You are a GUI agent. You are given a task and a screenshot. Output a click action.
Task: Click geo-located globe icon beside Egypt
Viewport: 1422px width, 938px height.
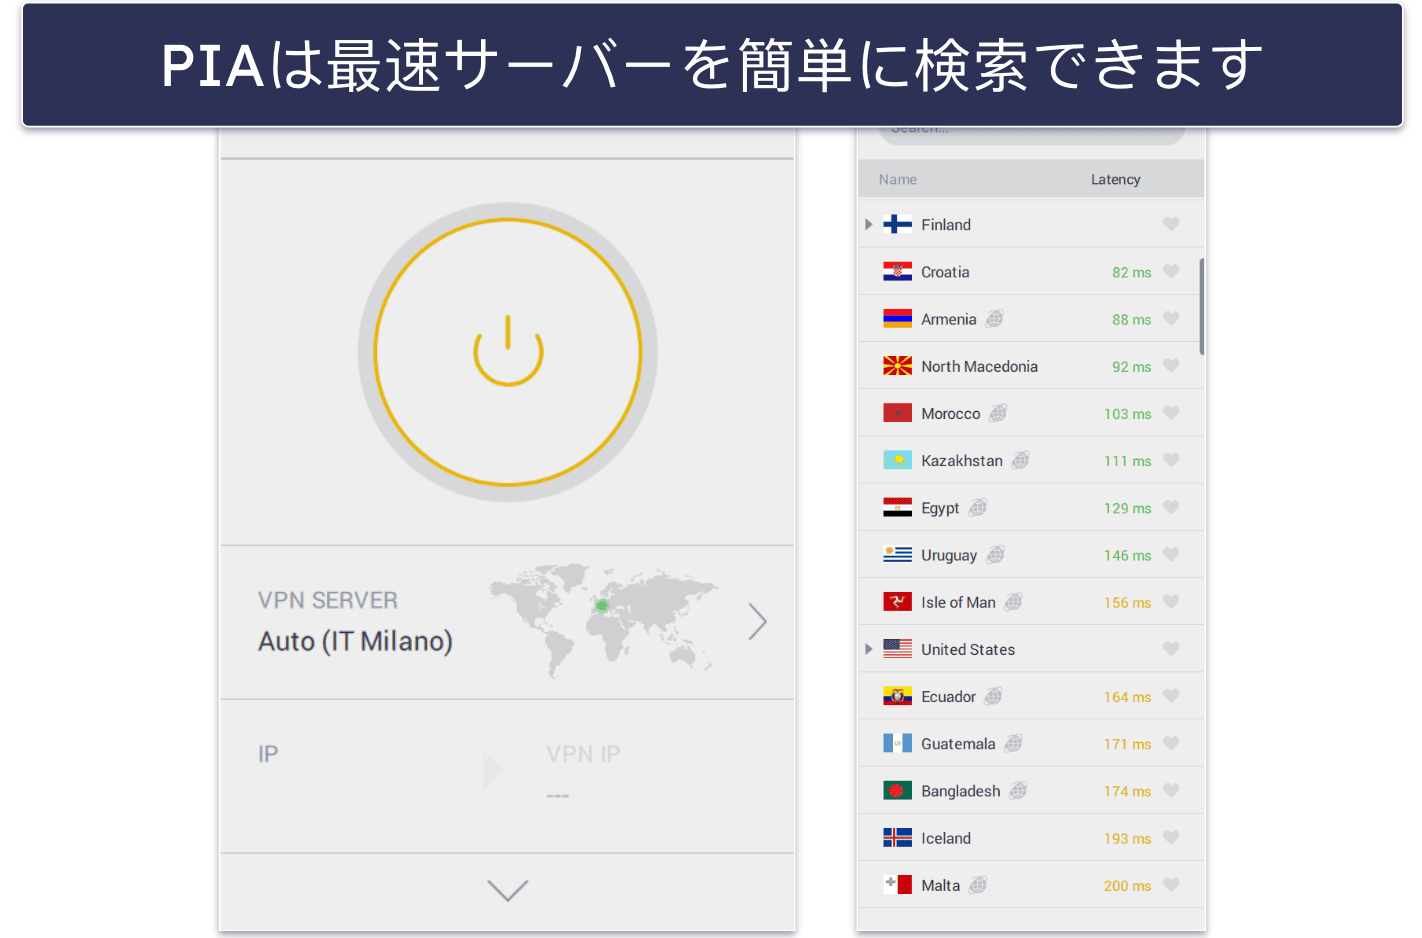[x=977, y=508]
